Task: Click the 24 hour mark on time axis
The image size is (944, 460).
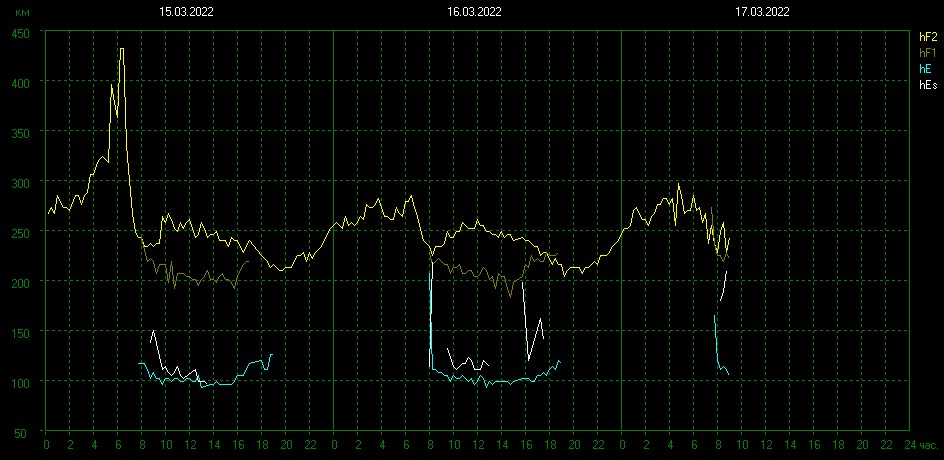Action: (909, 444)
